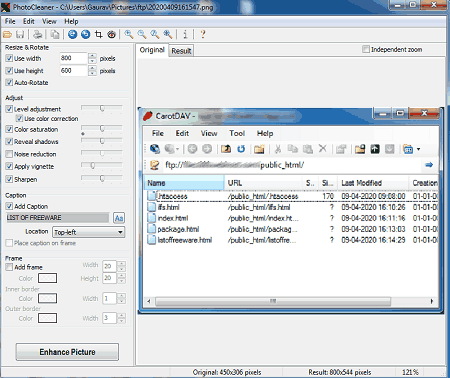Select the Crop tool
The image size is (450, 378).
(x=99, y=34)
